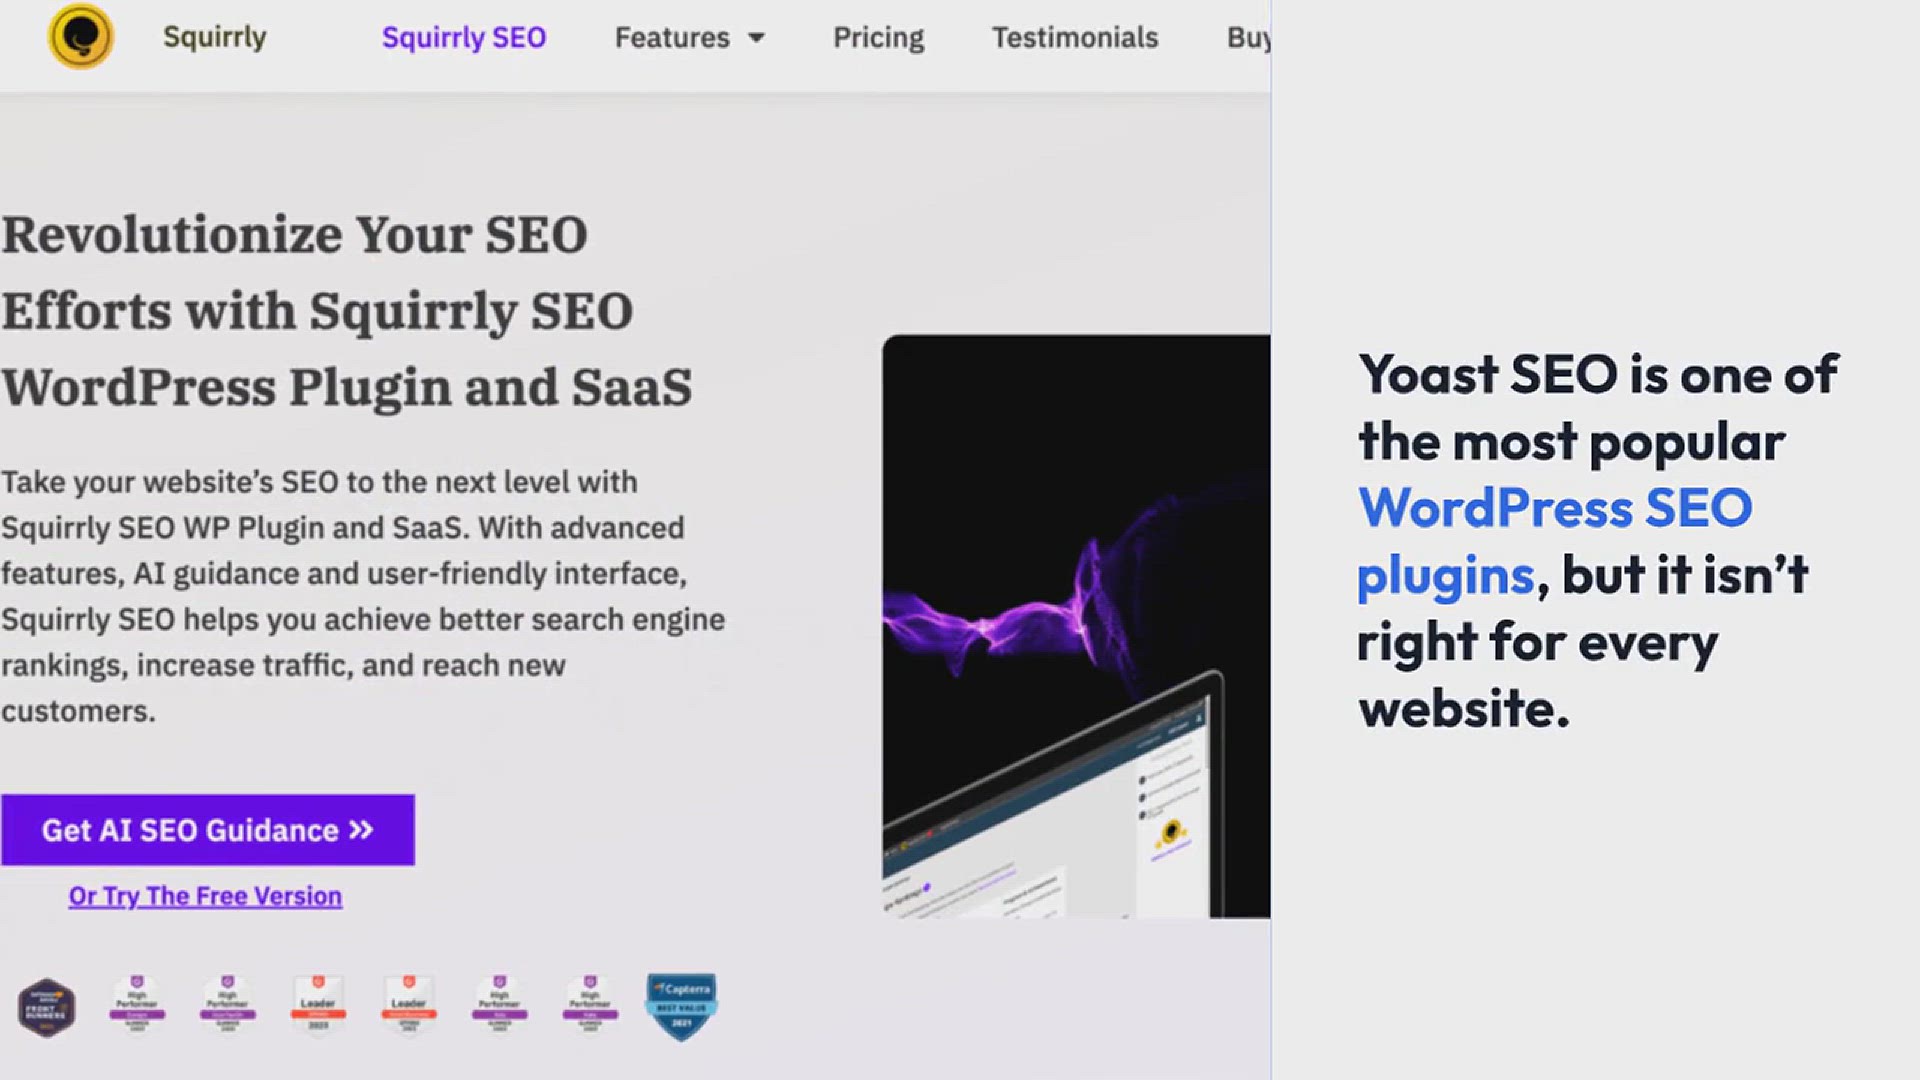Click the laptop hero image with purple wave
Image resolution: width=1920 pixels, height=1080 pixels.
(x=1076, y=626)
